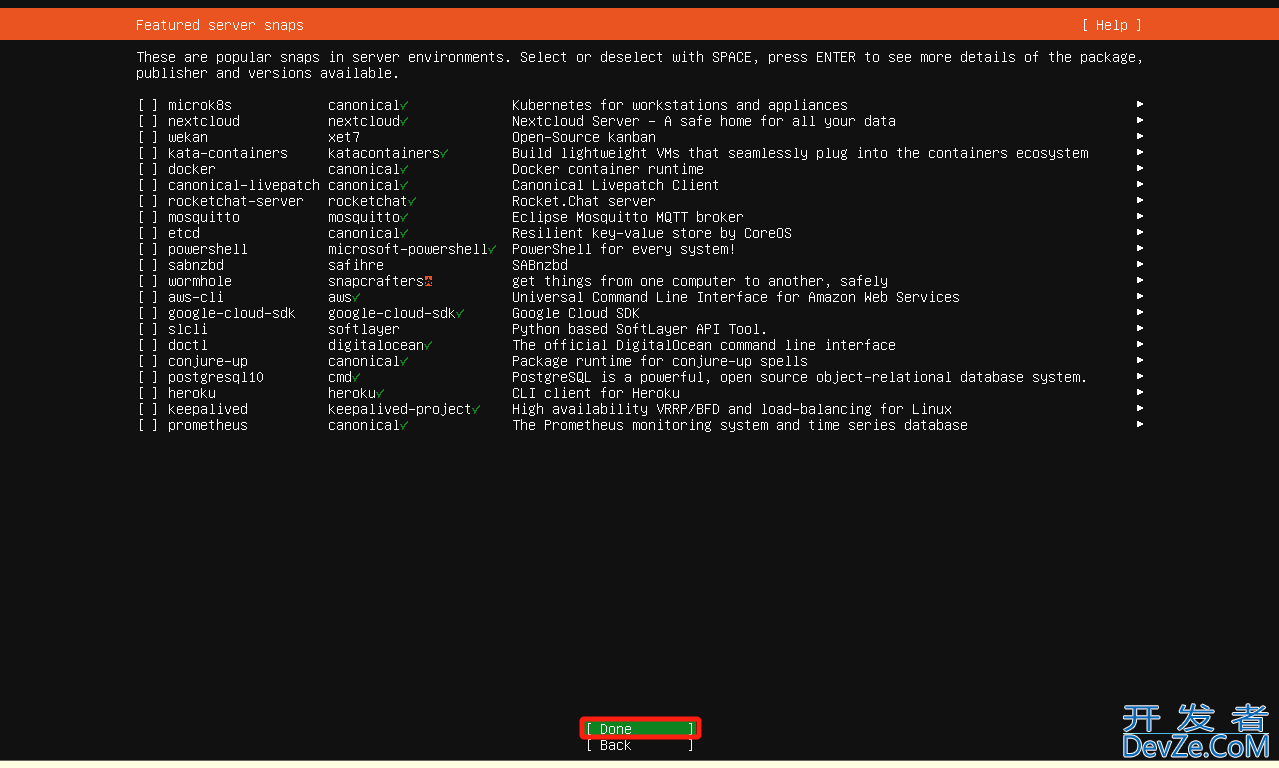This screenshot has width=1279, height=768.
Task: Open details arrow on nextcloud row
Action: [x=1140, y=120]
